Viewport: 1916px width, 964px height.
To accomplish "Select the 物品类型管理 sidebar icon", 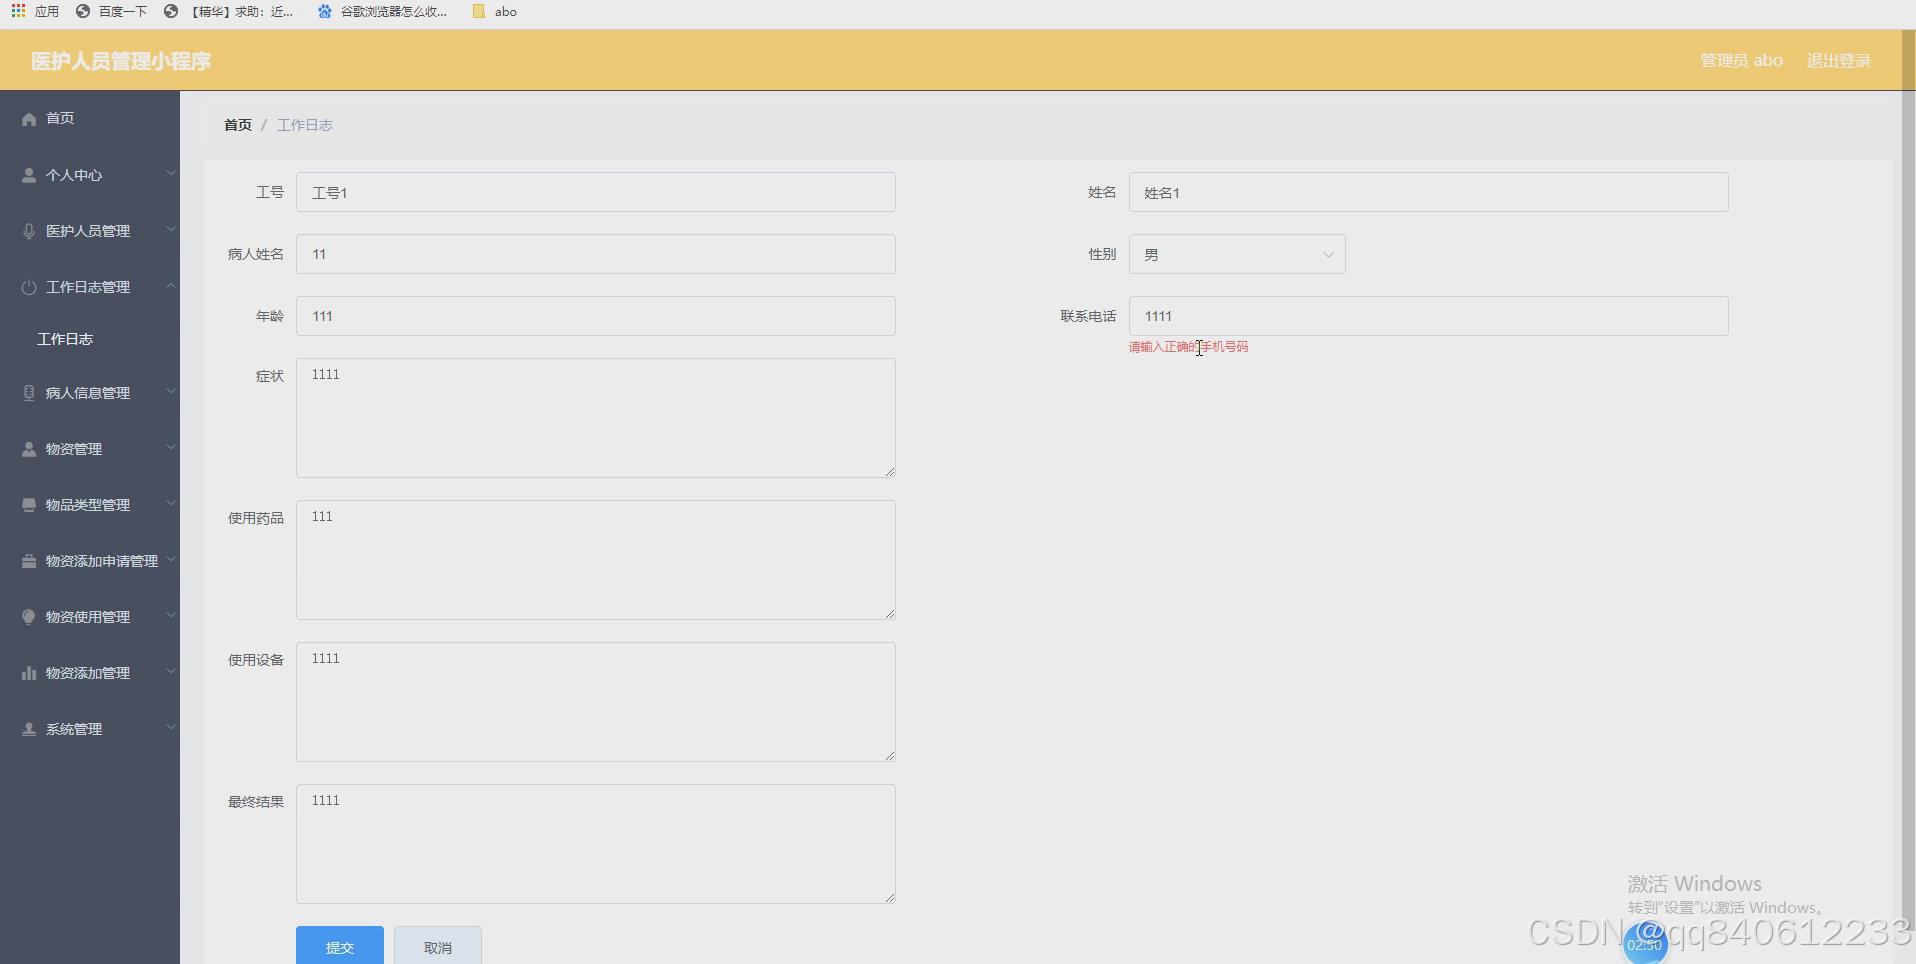I will click(x=29, y=505).
